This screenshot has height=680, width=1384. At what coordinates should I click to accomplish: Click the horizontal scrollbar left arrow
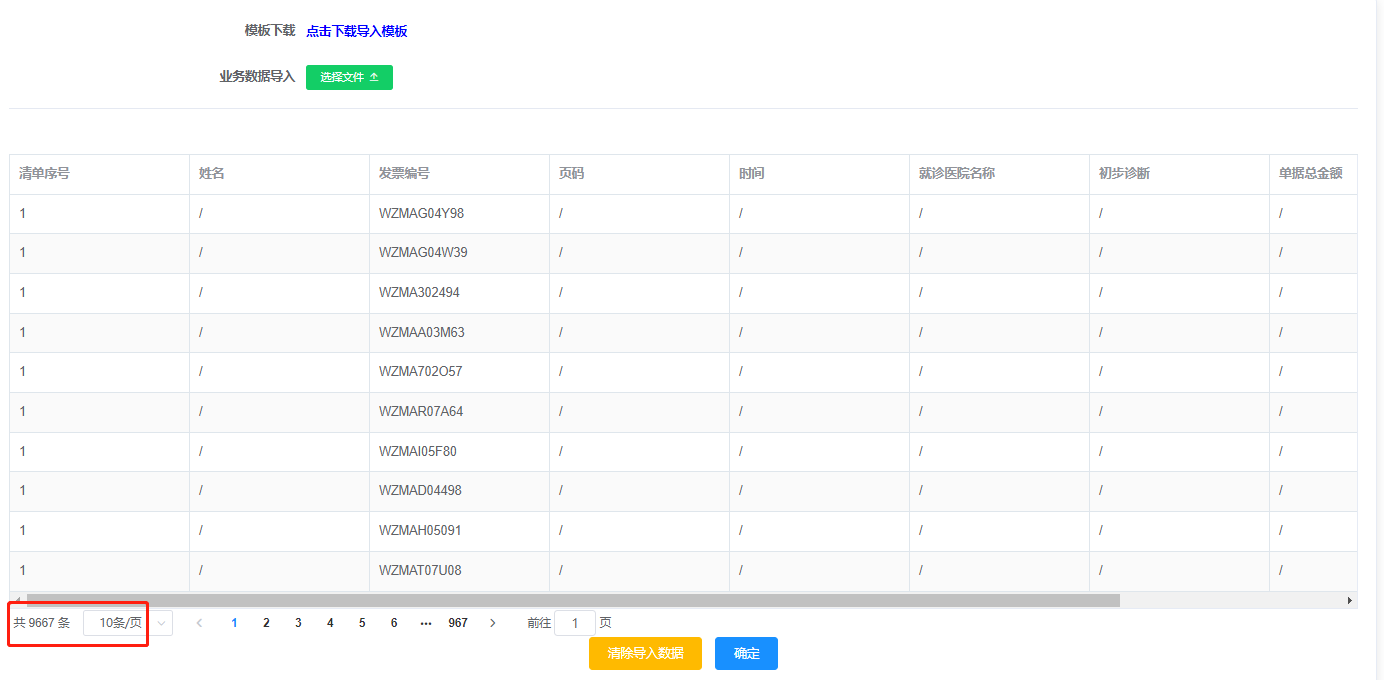point(17,600)
